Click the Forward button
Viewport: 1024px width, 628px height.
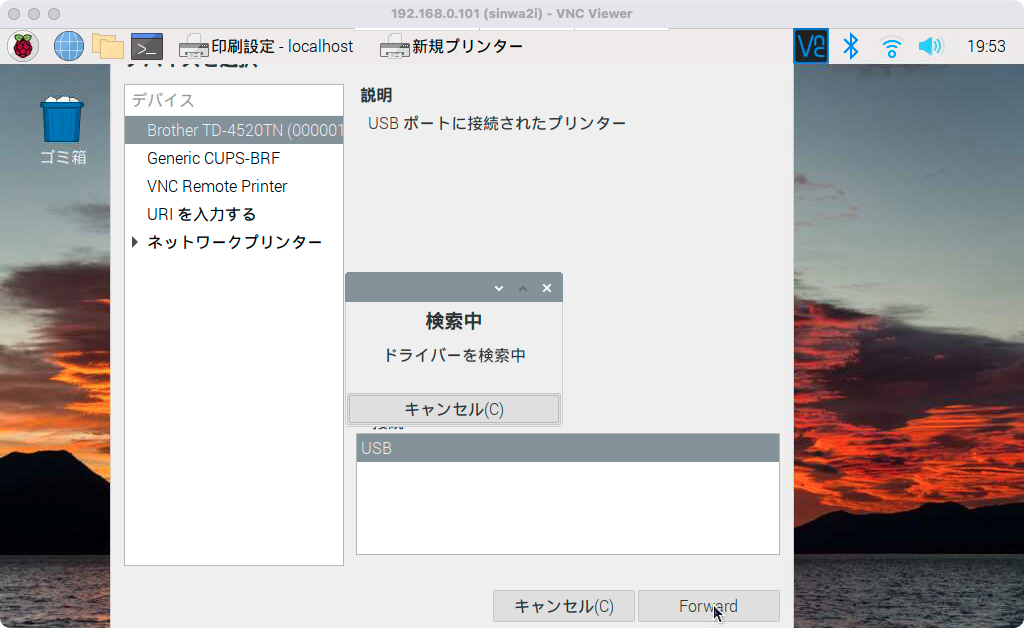click(708, 606)
